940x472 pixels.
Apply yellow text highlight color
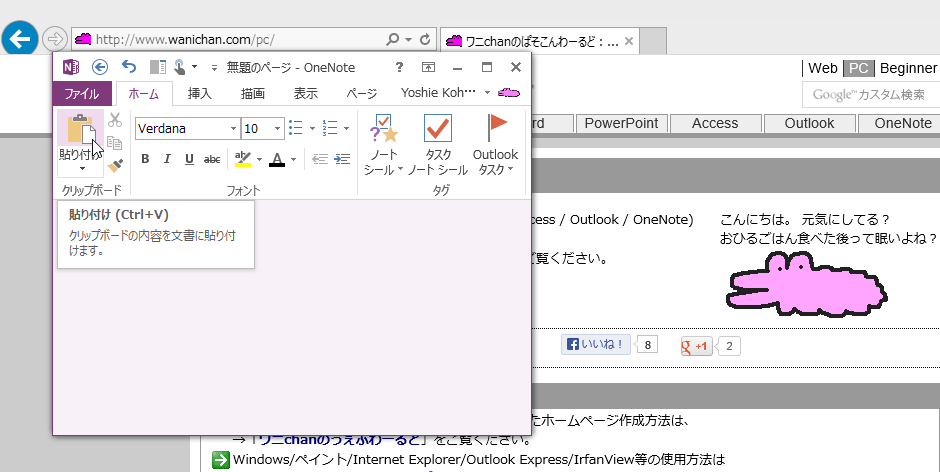[x=243, y=159]
